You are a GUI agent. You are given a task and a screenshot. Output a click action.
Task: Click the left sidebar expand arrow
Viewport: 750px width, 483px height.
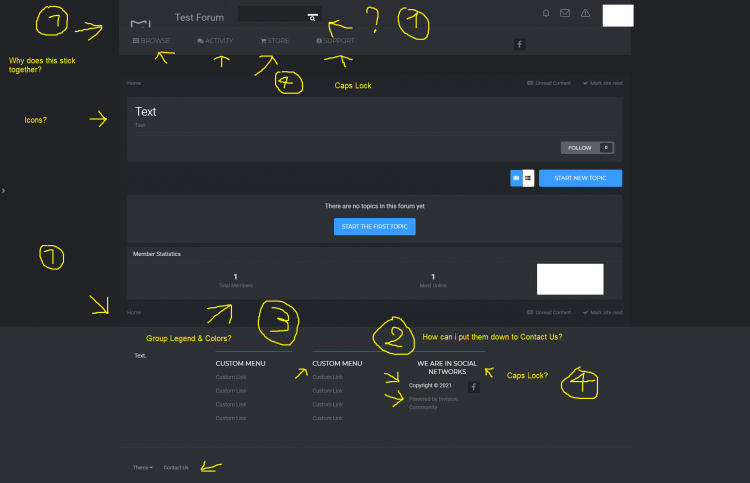4,190
